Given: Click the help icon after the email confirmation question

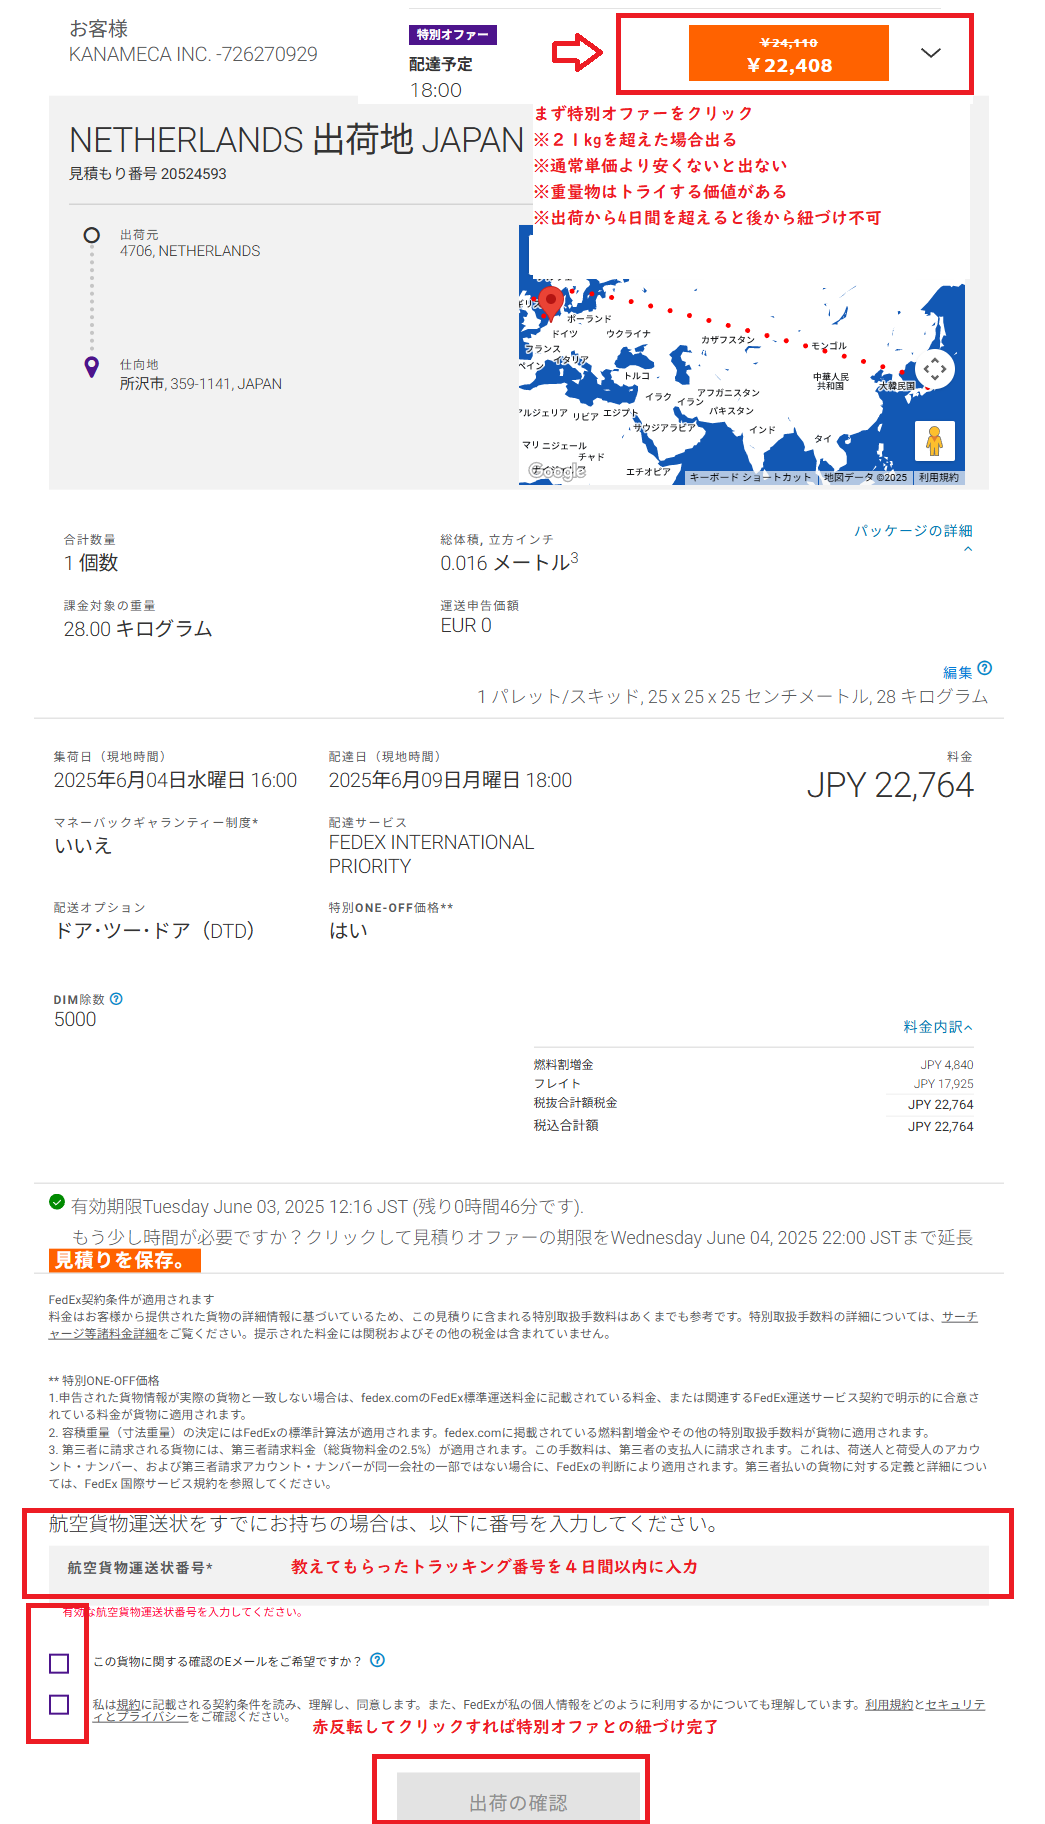Looking at the screenshot, I should pyautogui.click(x=377, y=1660).
